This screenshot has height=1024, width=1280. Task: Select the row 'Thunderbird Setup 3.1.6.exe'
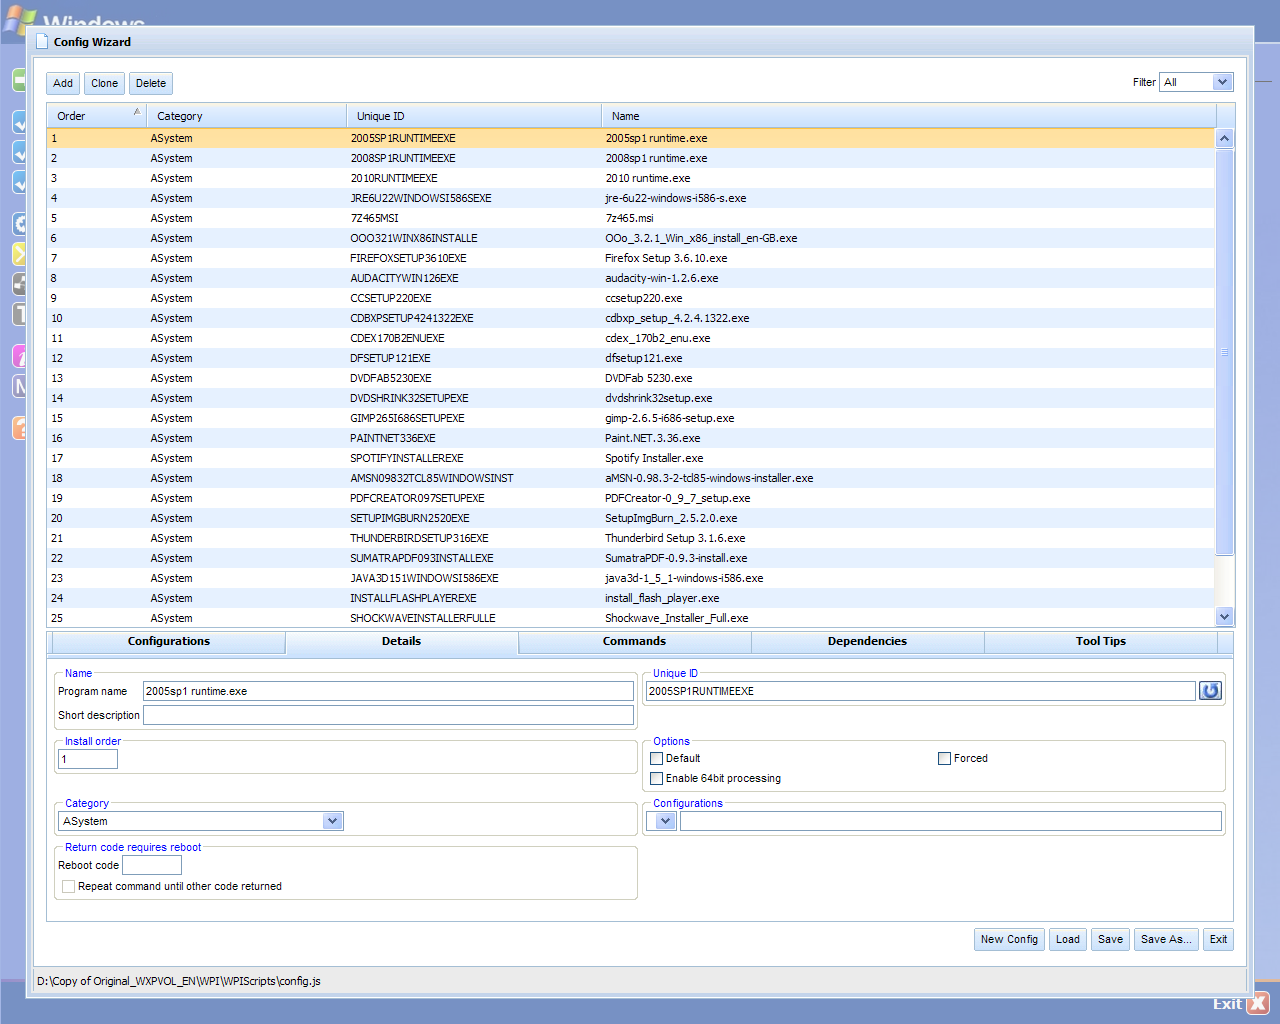pos(631,538)
